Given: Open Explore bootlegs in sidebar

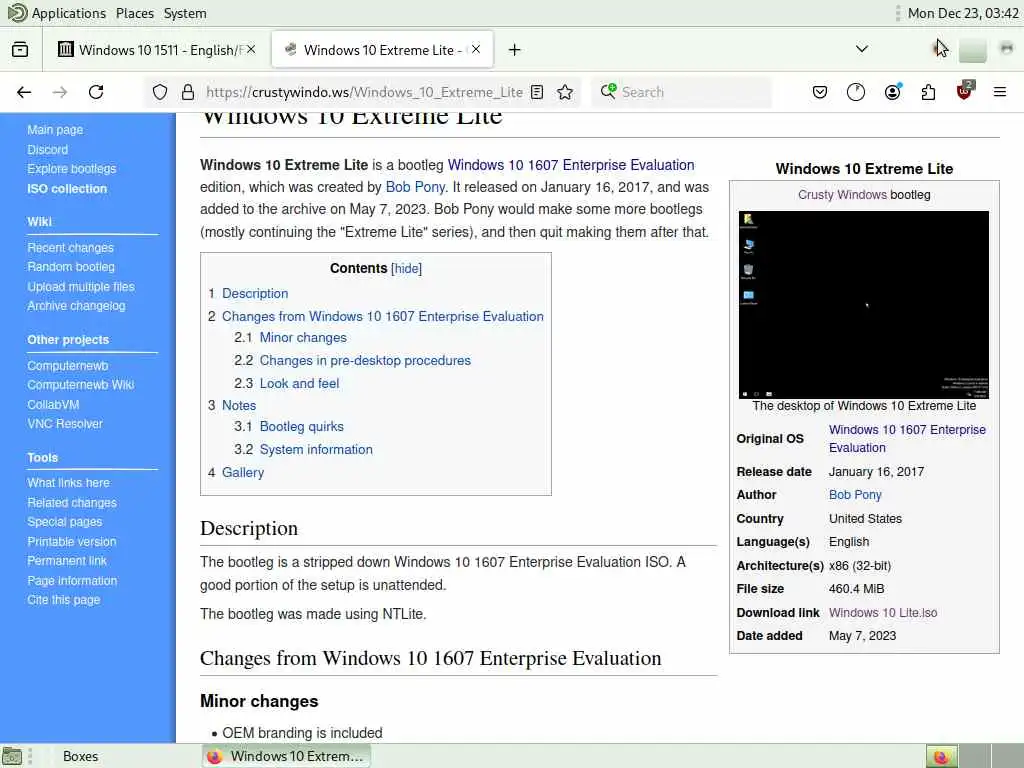Looking at the screenshot, I should coord(72,168).
